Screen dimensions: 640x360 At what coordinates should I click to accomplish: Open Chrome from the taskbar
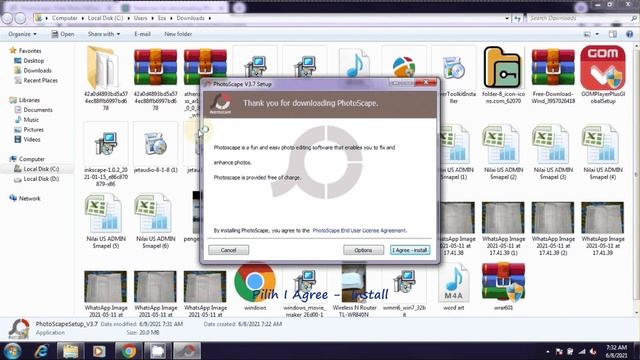click(129, 351)
